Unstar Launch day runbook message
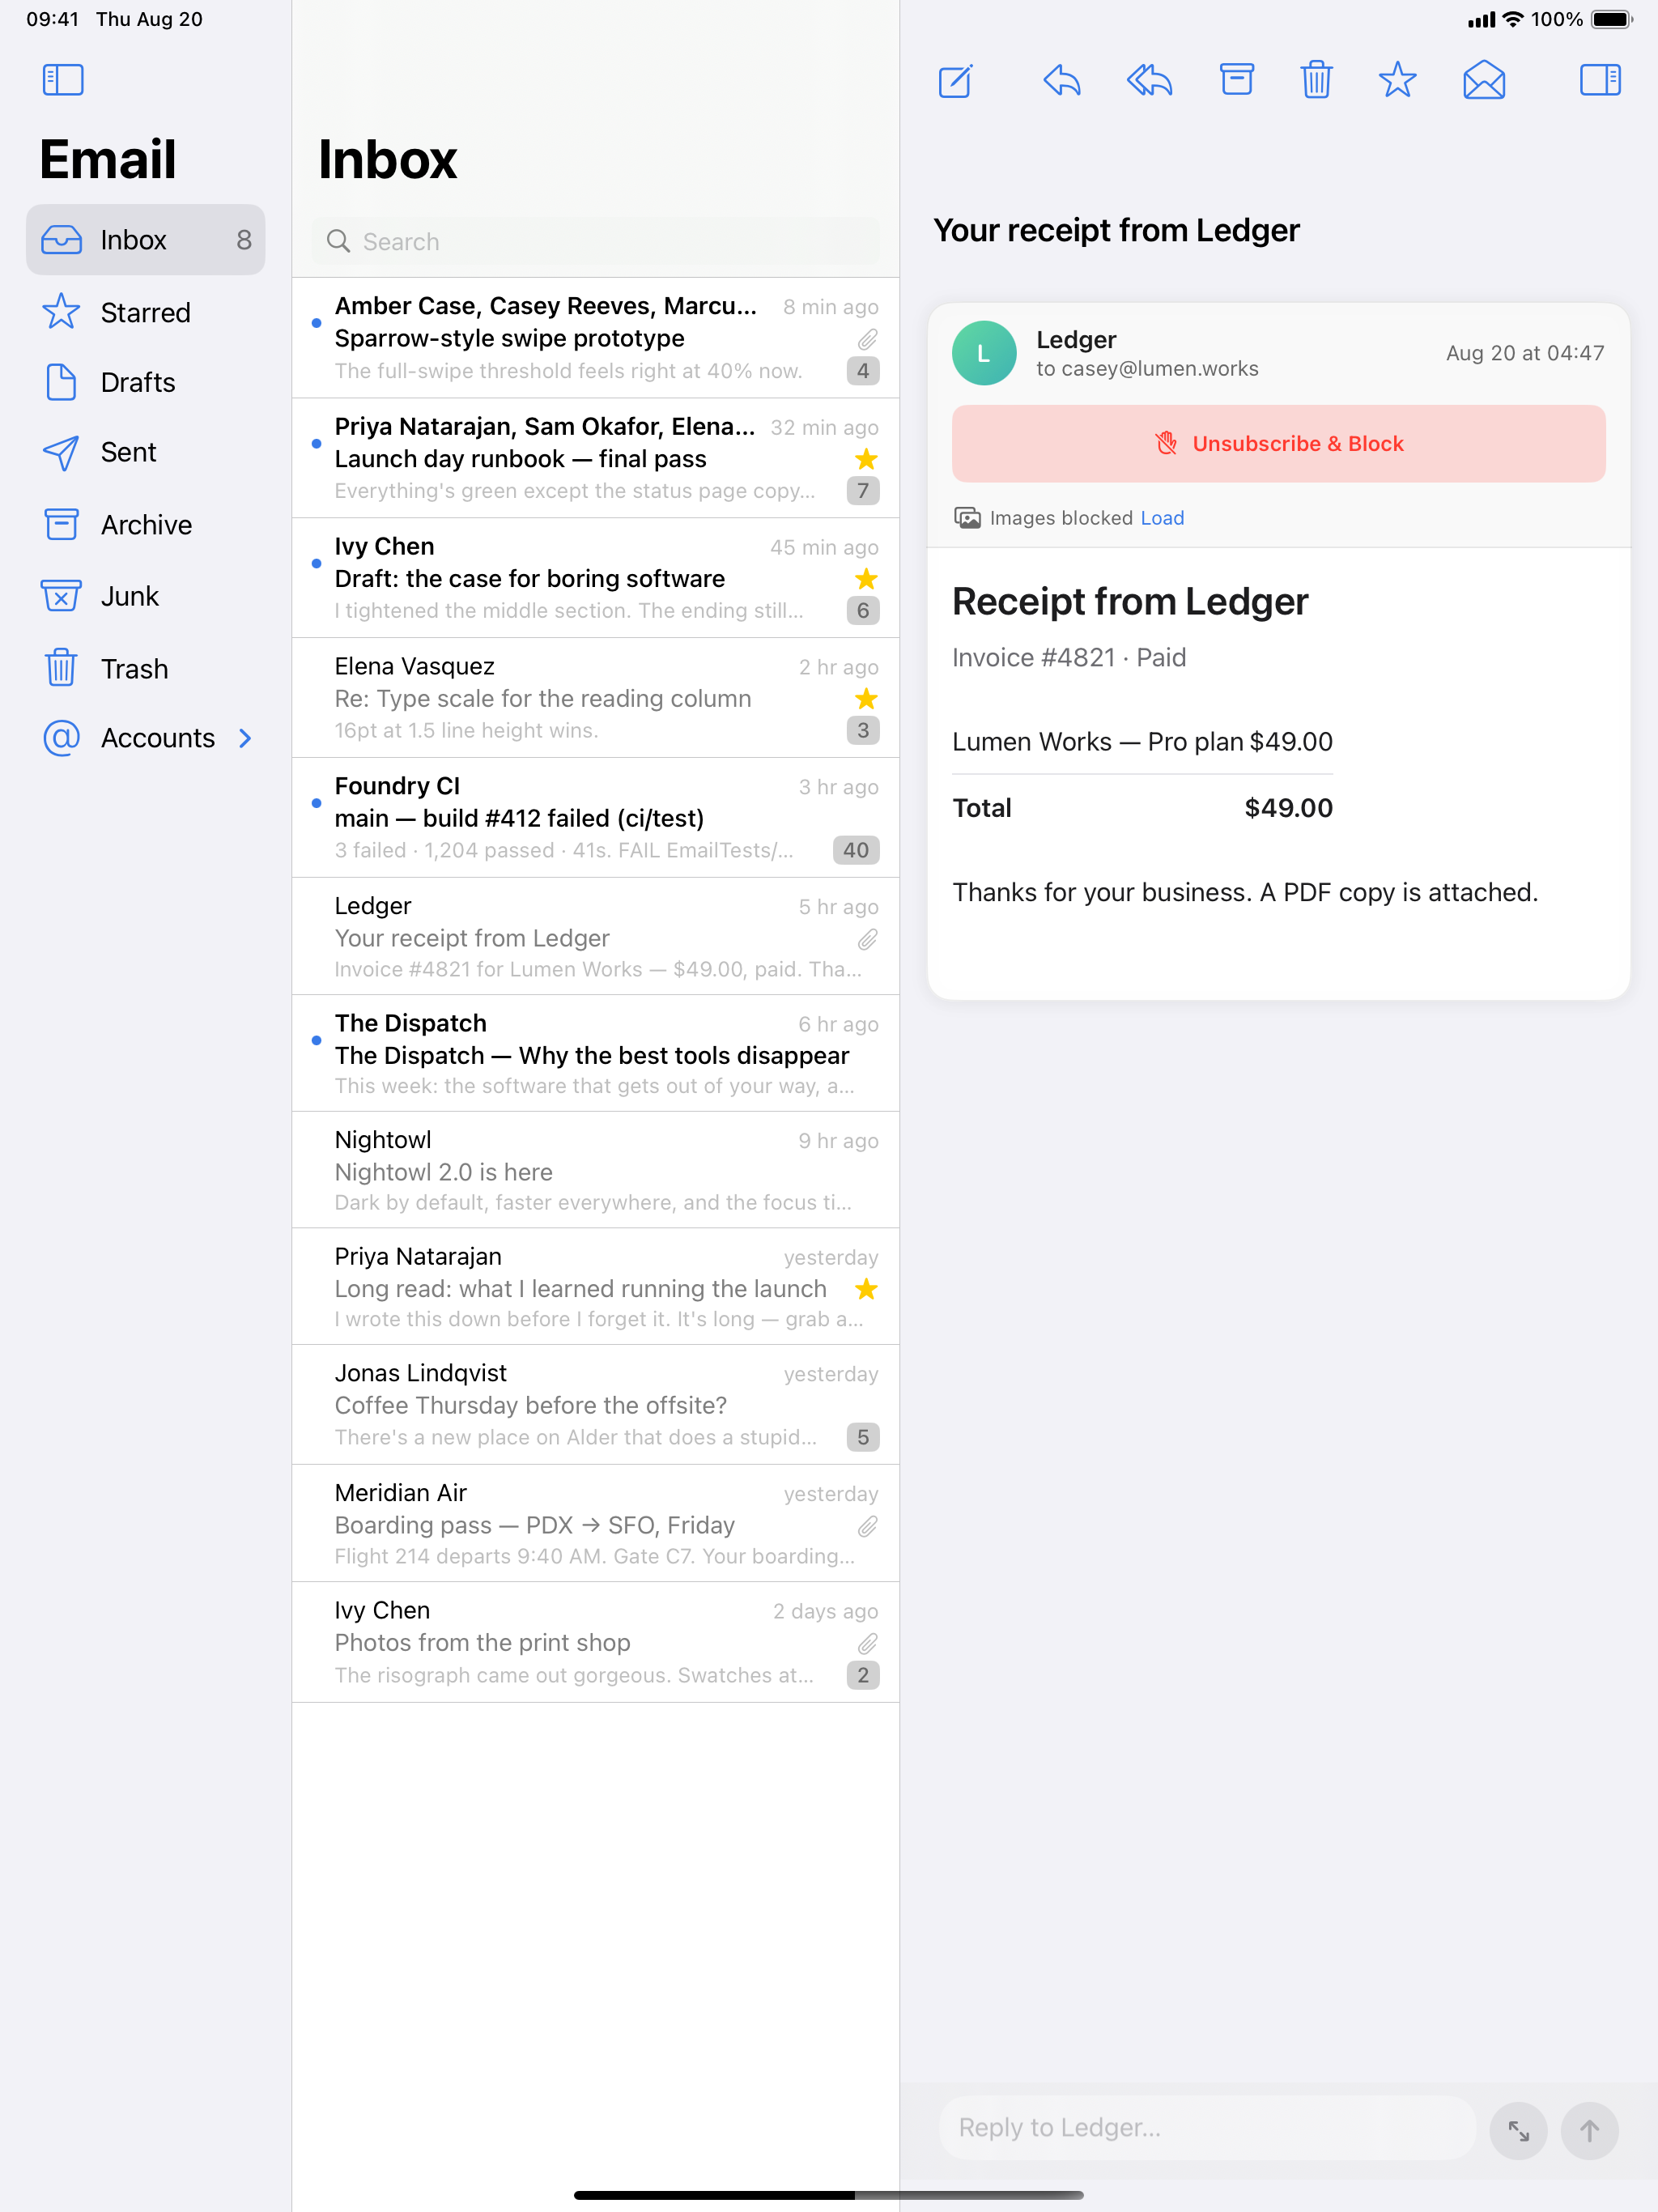This screenshot has width=1658, height=2212. point(866,459)
